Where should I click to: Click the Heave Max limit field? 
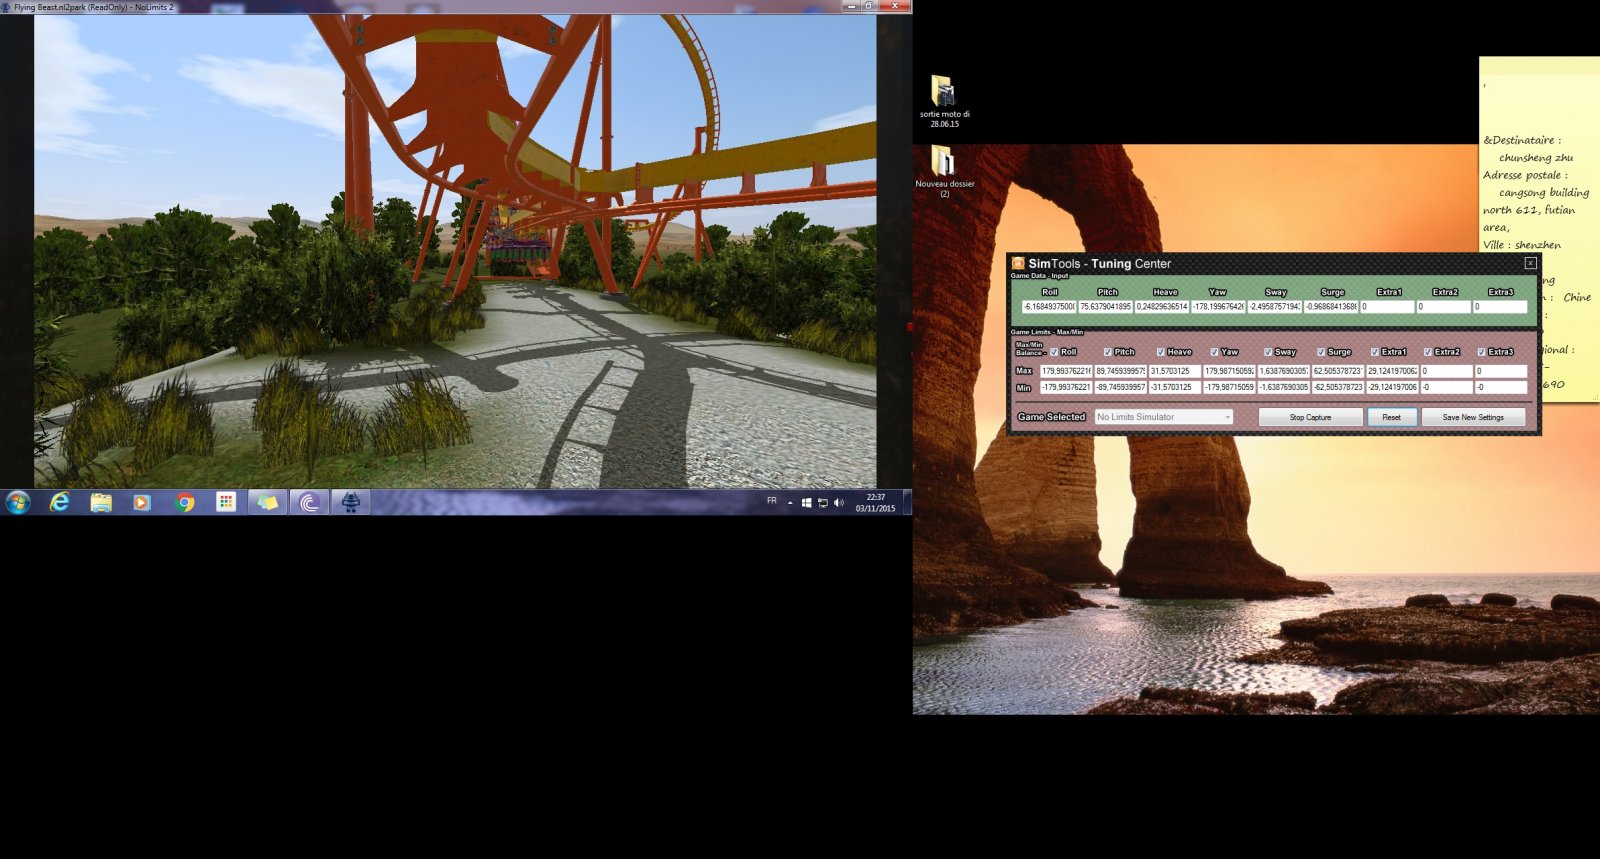[x=1174, y=371]
